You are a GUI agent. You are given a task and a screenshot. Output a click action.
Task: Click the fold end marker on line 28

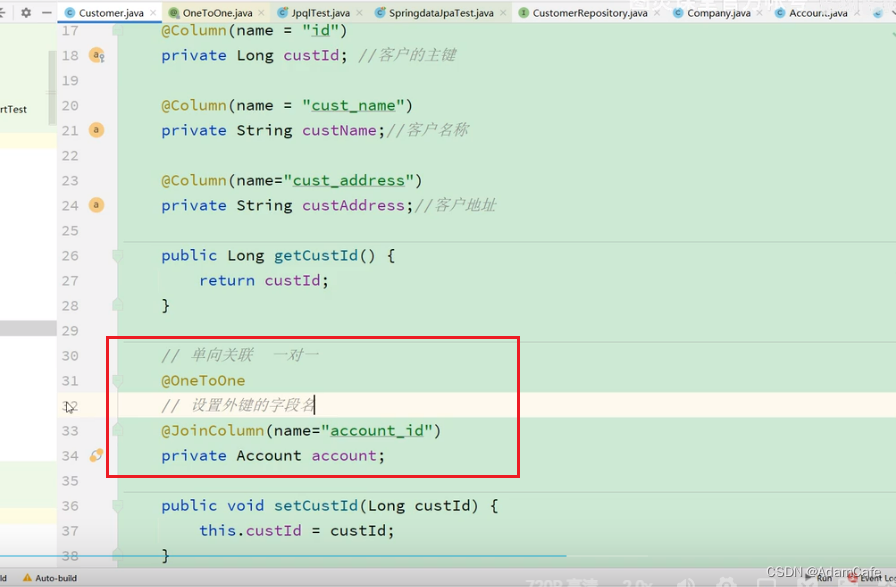pyautogui.click(x=117, y=305)
